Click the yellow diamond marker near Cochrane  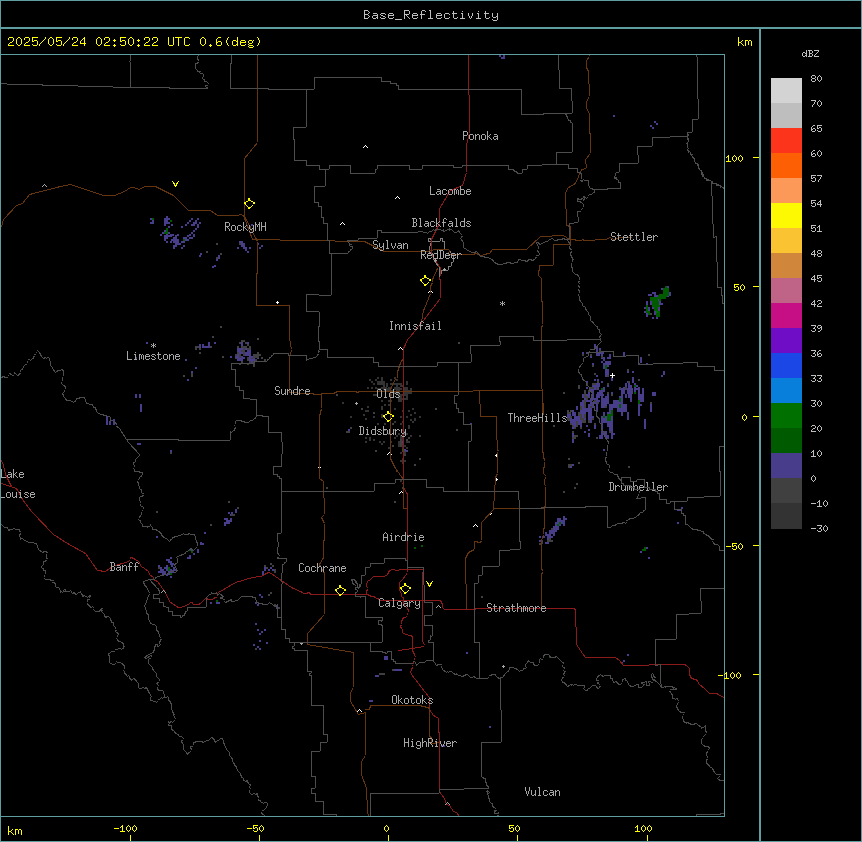pos(340,590)
